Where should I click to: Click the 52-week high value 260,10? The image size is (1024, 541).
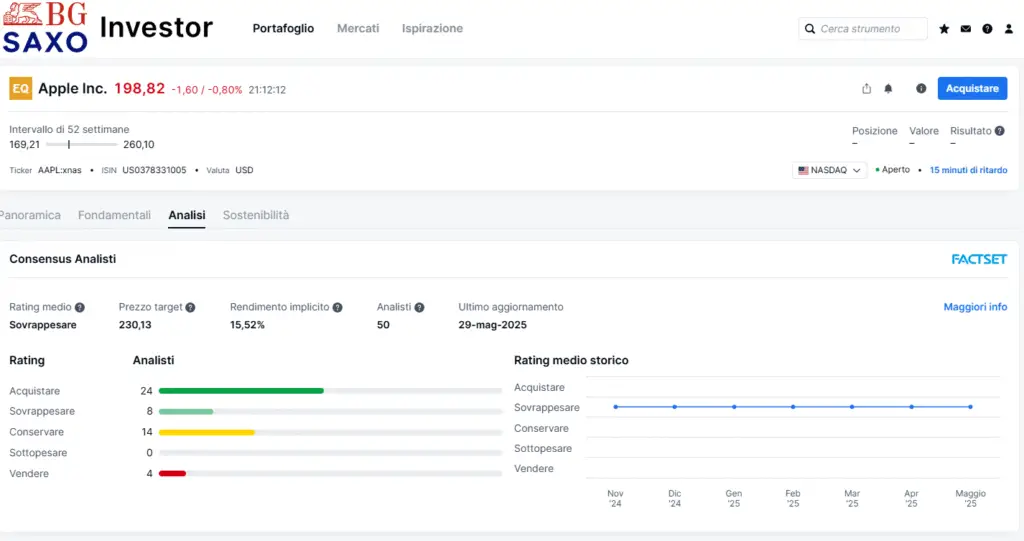click(138, 144)
